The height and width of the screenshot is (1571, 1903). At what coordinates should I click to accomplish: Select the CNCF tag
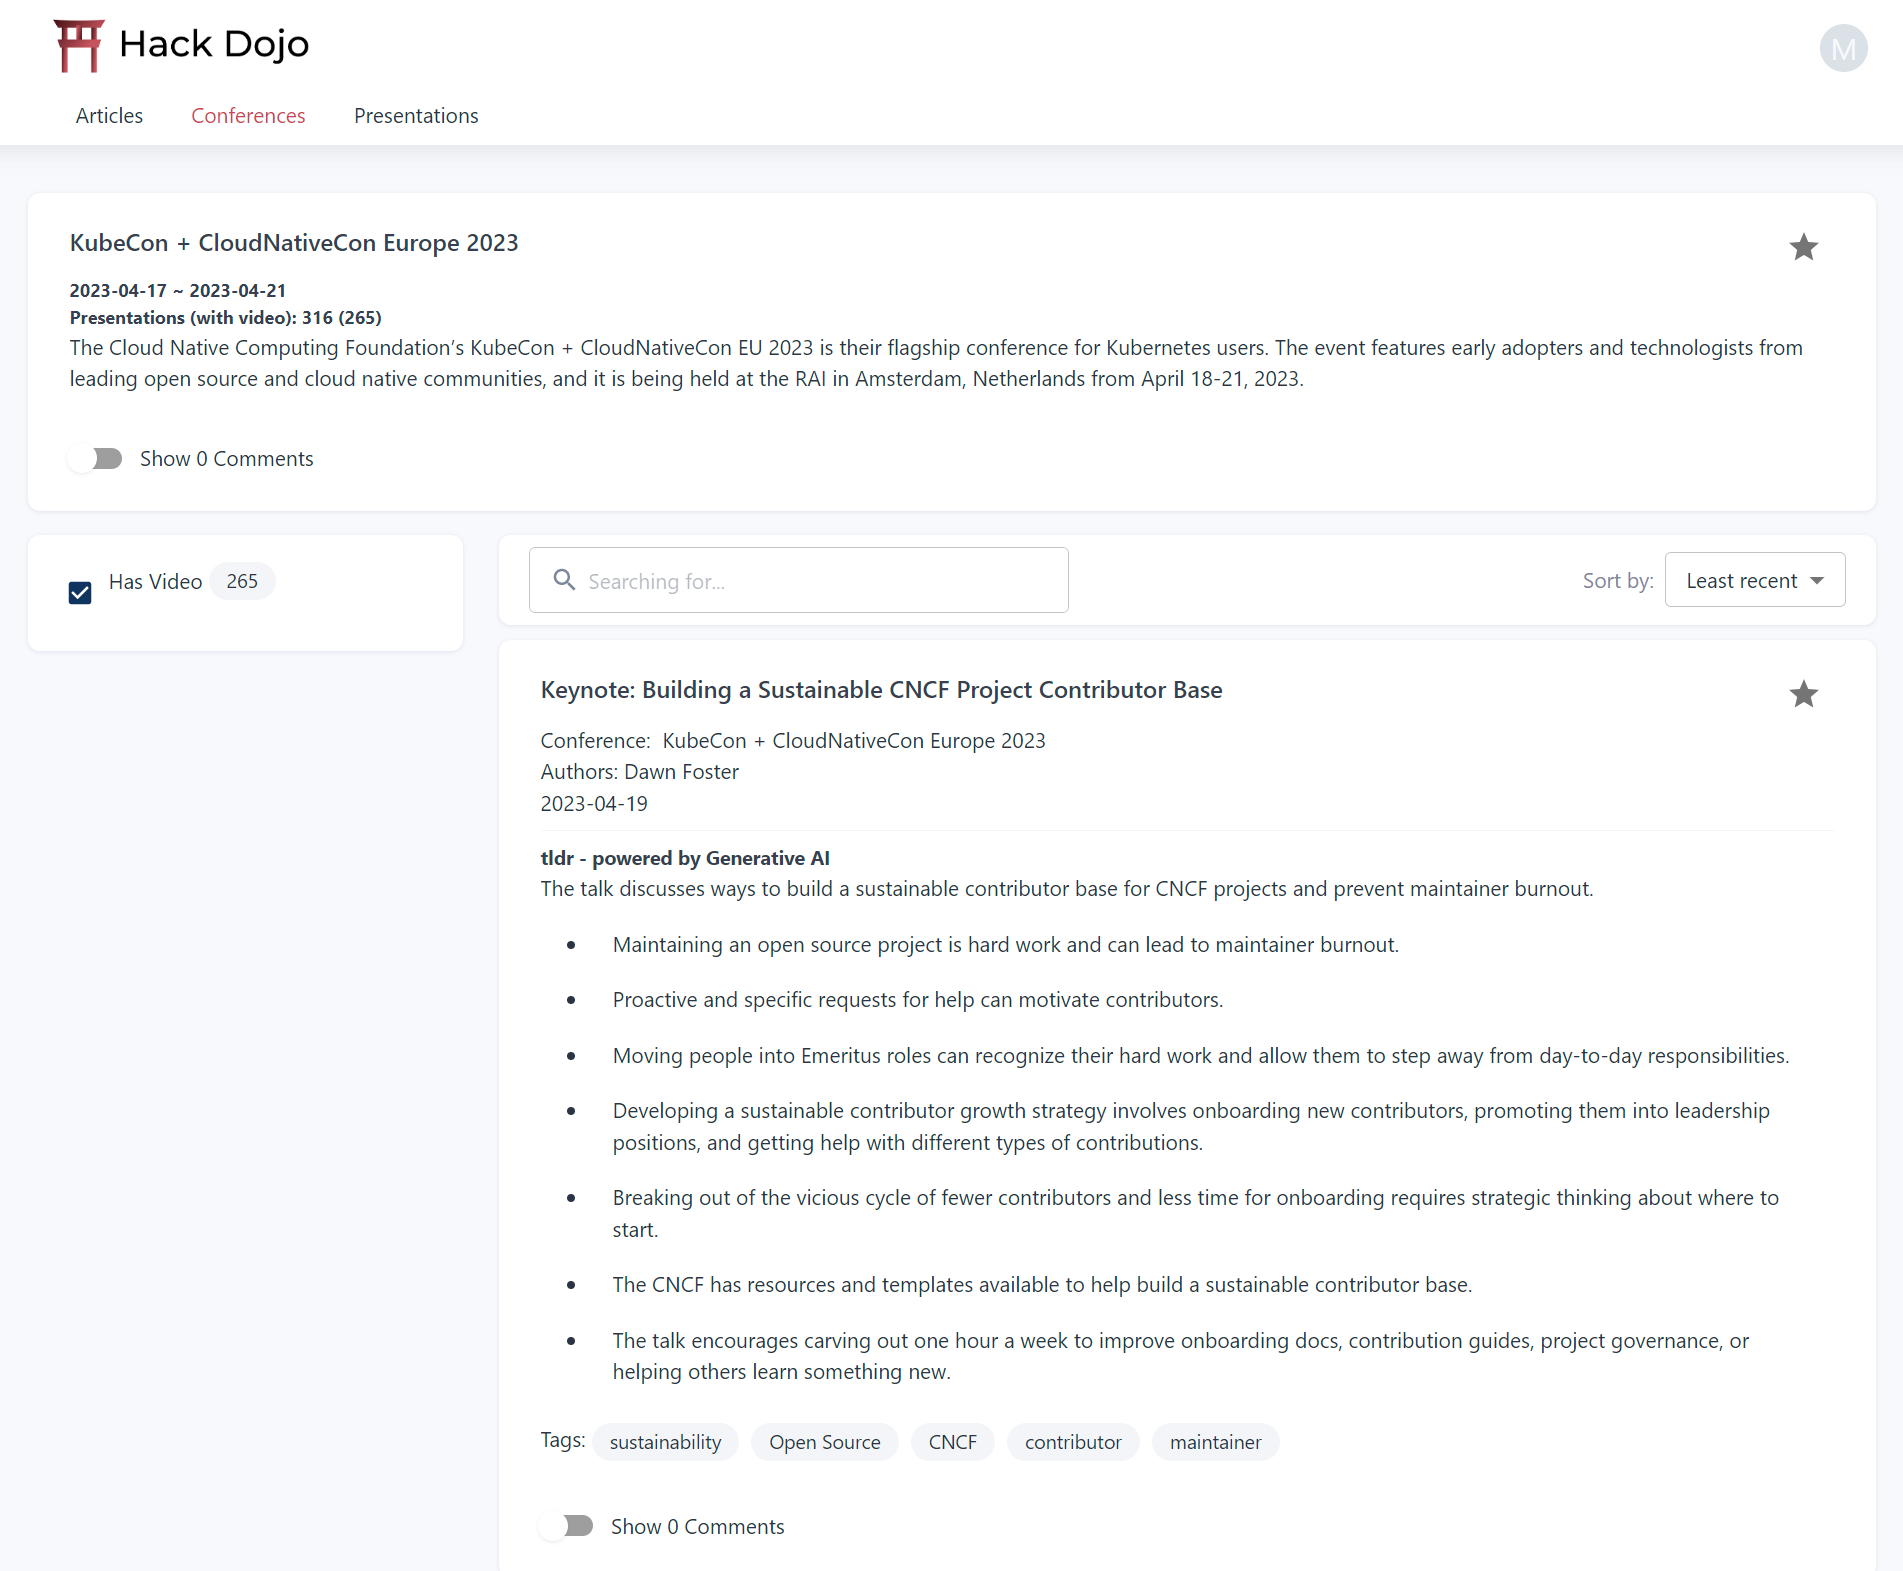coord(952,1442)
